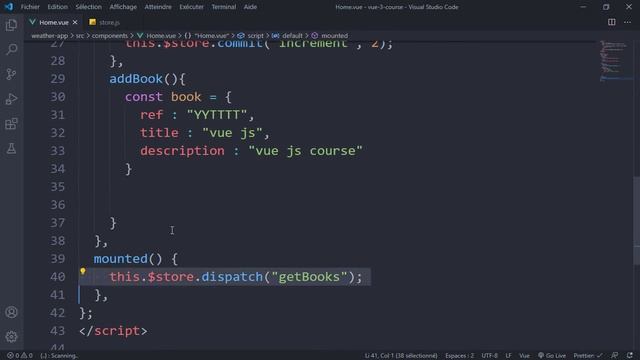Place cursor on addBook method name

(x=136, y=79)
